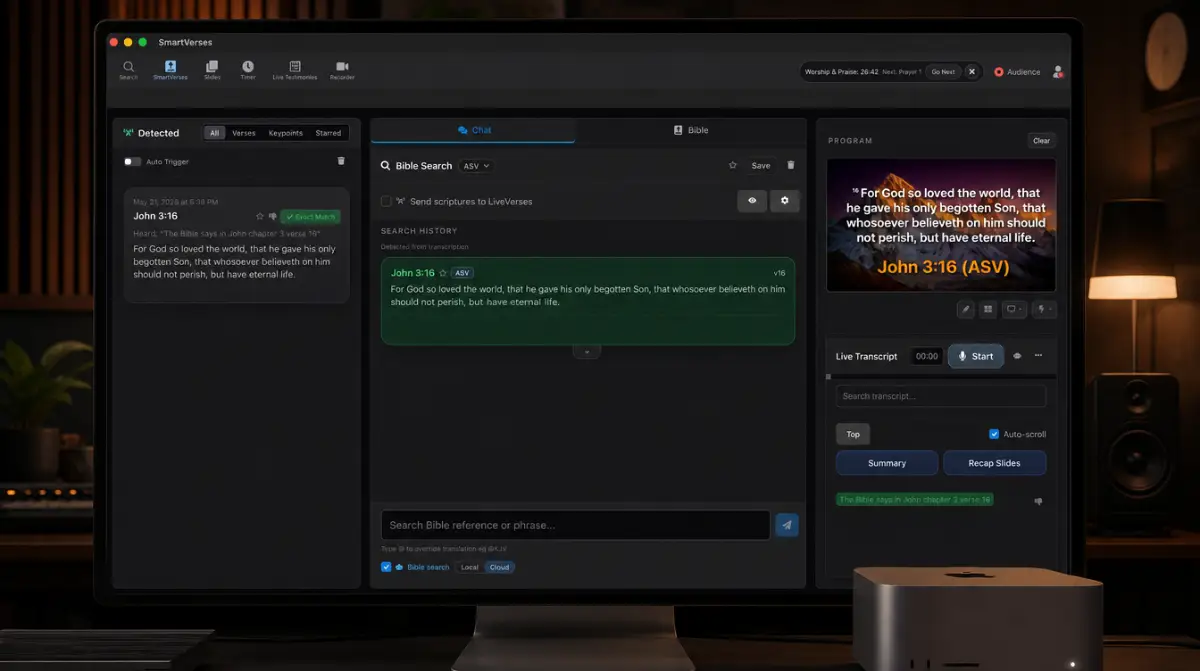Viewport: 1200px width, 671px height.
Task: Toggle the Auto Trigger switch
Action: click(132, 161)
